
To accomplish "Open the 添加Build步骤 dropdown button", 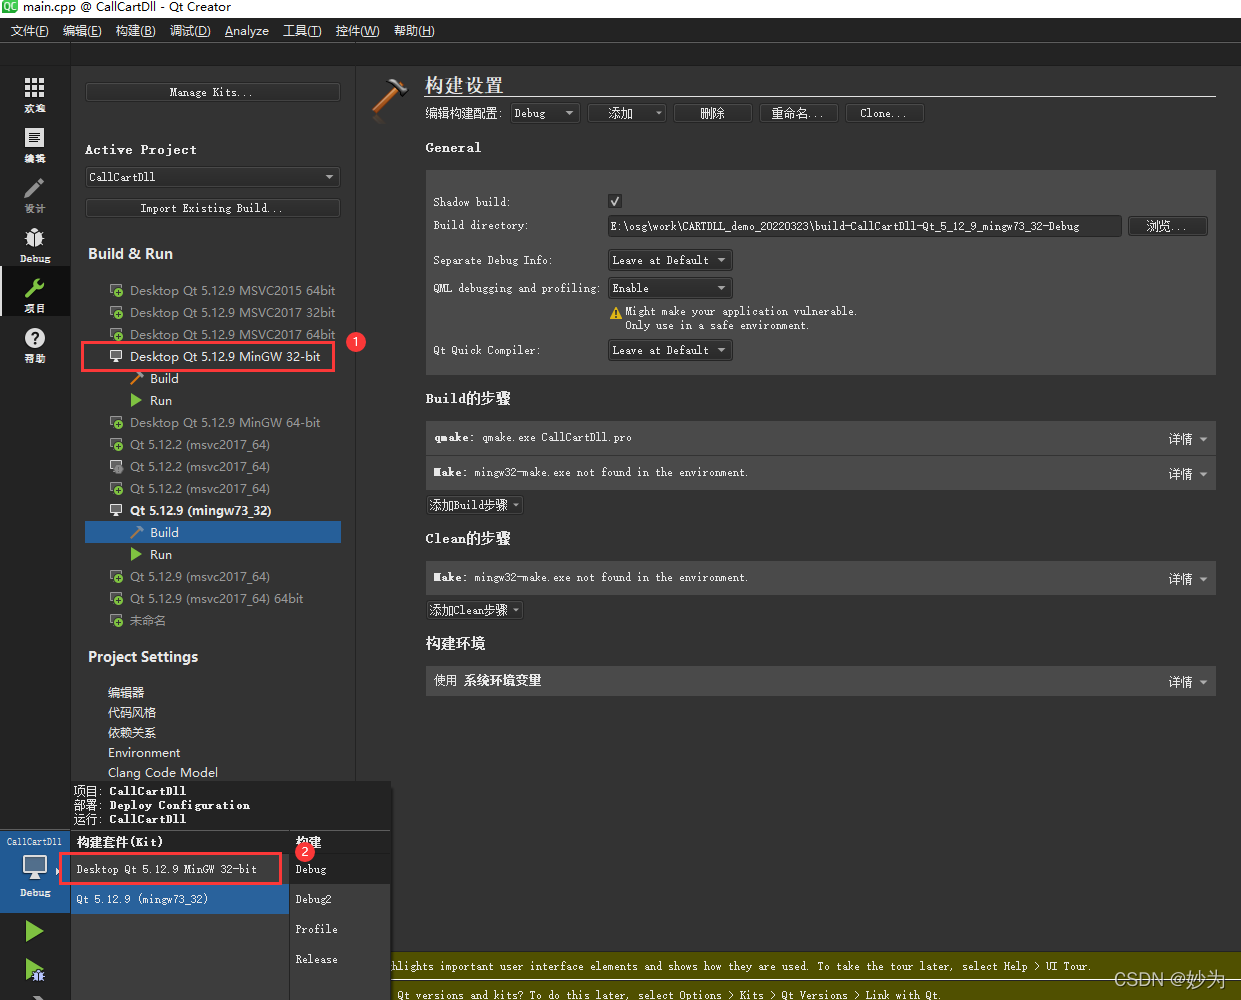I will (x=475, y=505).
